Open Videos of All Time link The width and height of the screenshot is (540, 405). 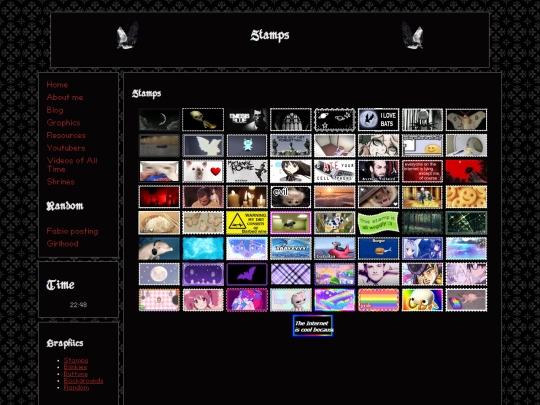(72, 165)
